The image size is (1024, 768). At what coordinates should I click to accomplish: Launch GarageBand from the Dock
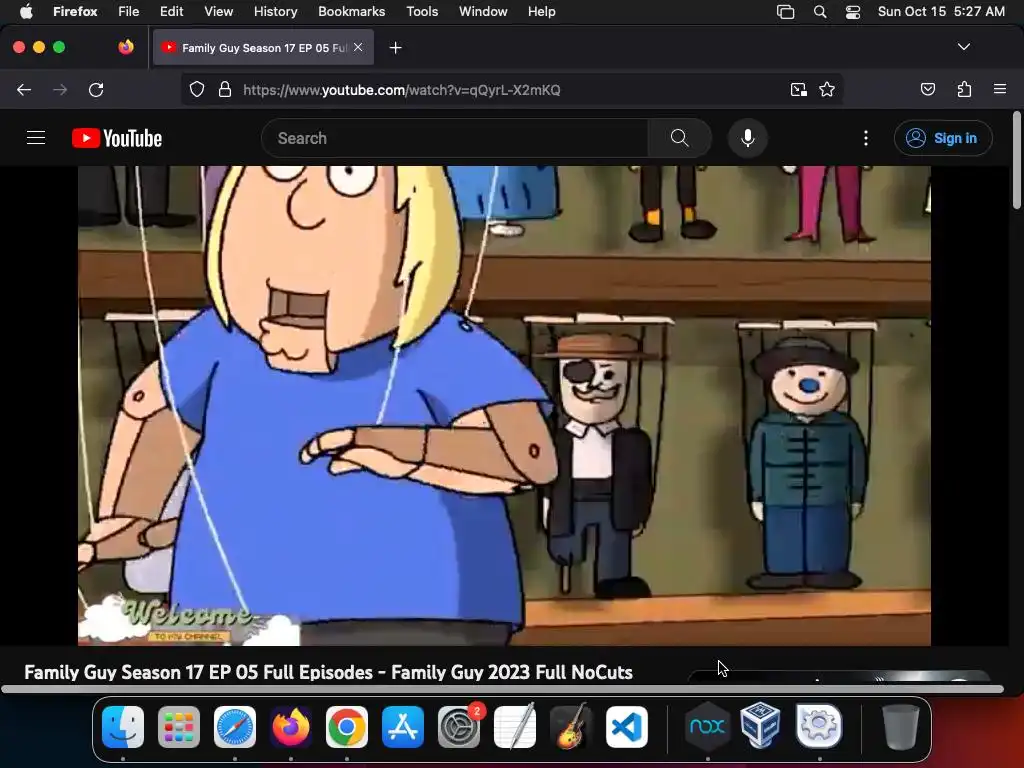[571, 727]
